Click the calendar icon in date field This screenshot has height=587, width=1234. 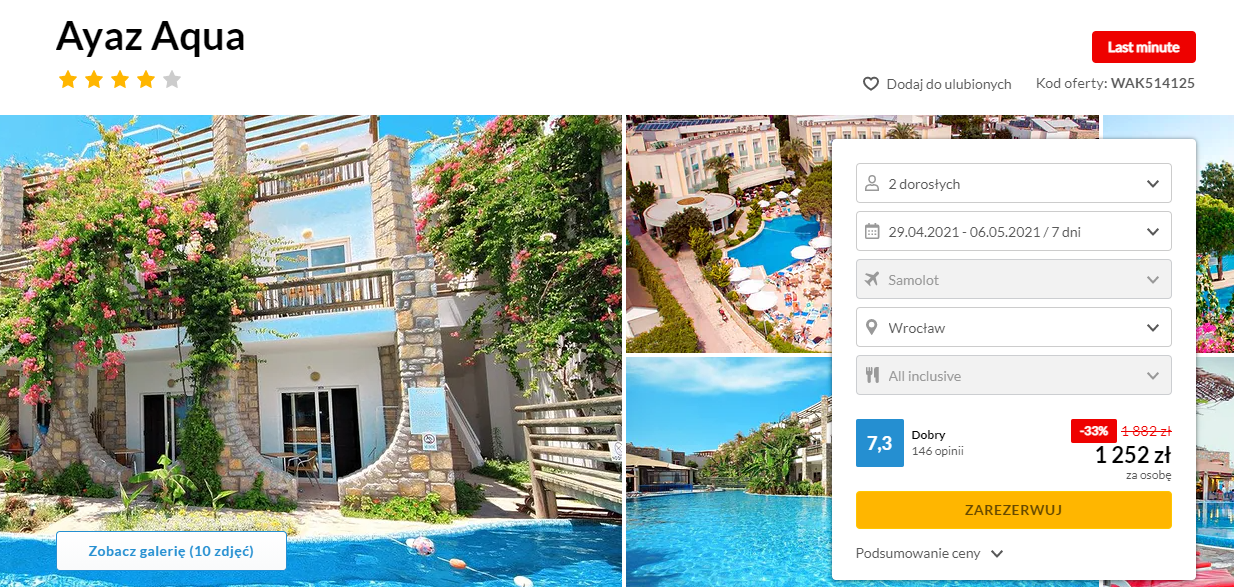pos(871,232)
